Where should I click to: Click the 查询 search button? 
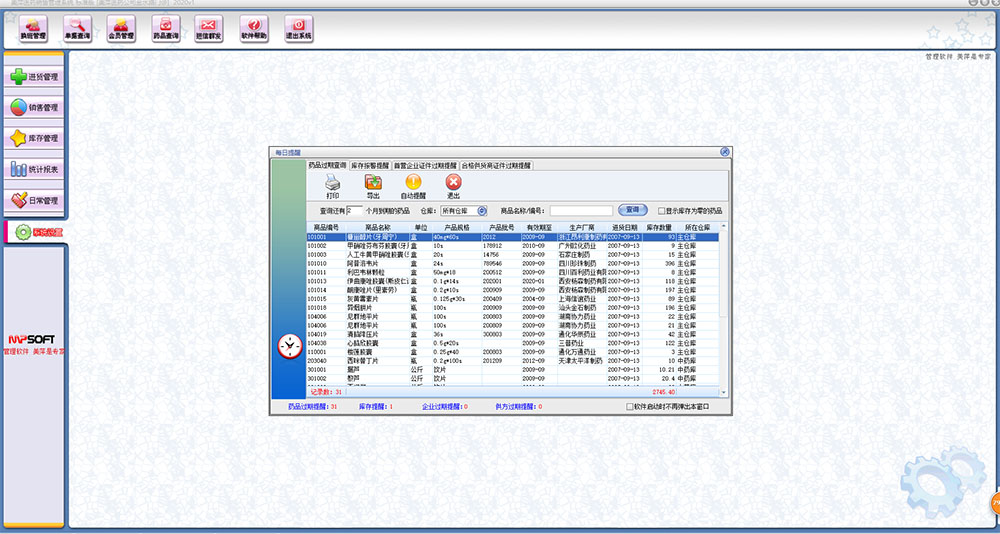(632, 210)
